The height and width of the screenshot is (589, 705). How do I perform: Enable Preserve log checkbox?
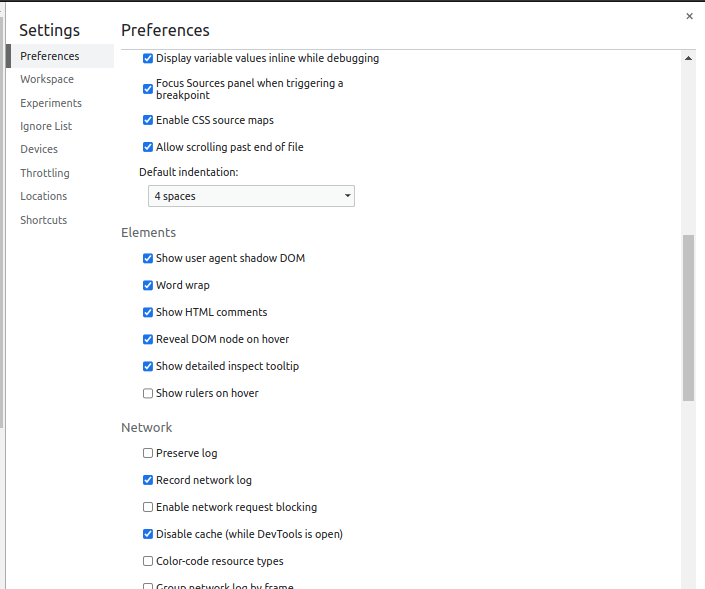148,453
